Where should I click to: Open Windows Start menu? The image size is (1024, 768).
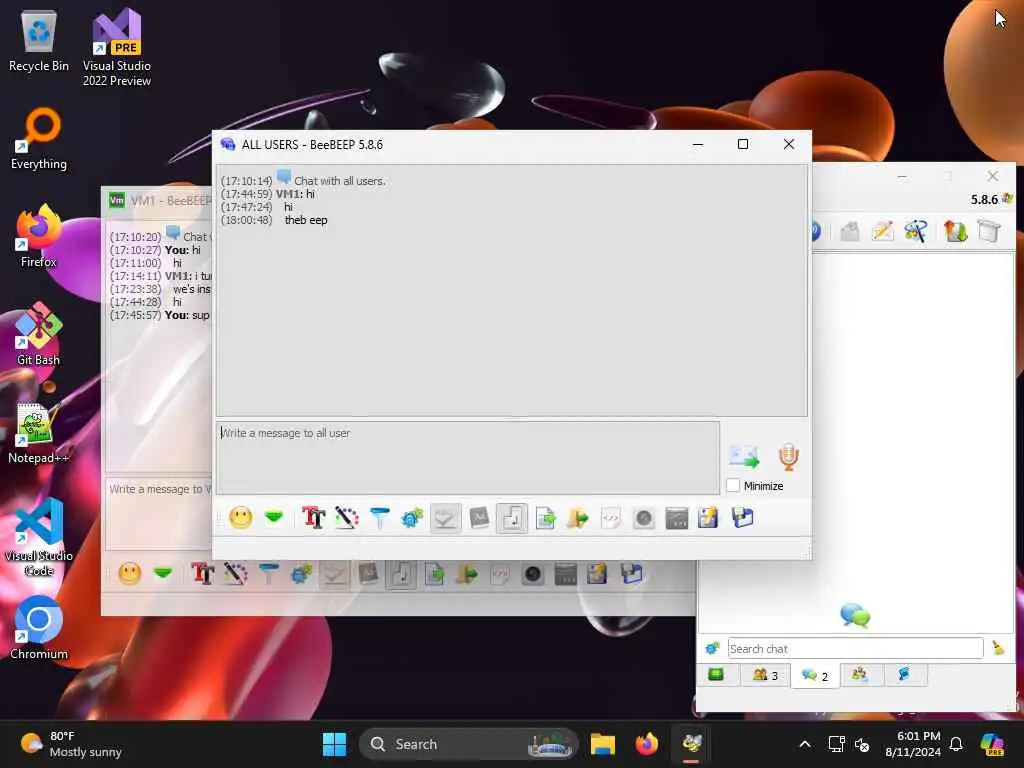coord(334,744)
